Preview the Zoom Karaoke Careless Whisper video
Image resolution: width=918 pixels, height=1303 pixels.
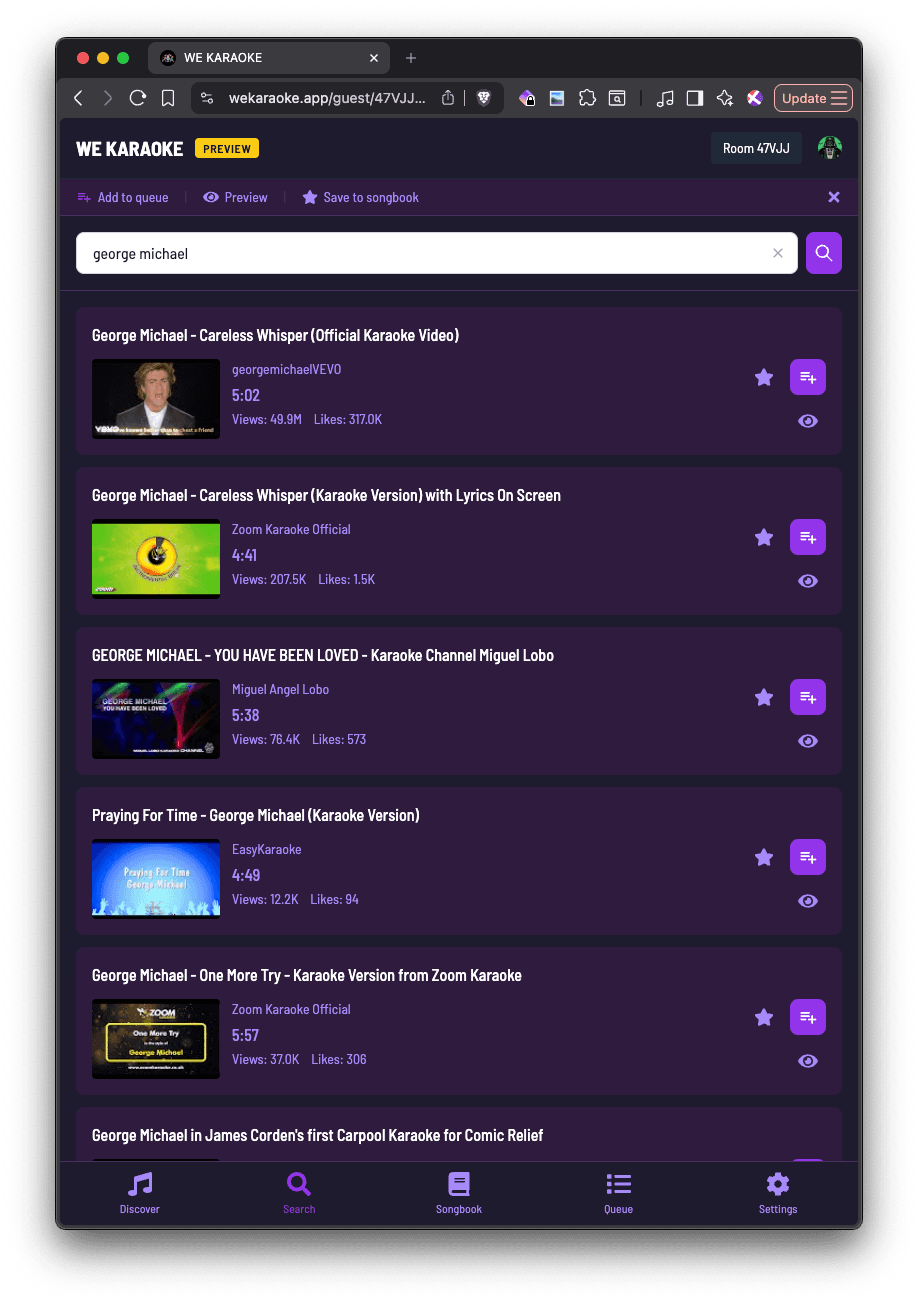click(807, 581)
